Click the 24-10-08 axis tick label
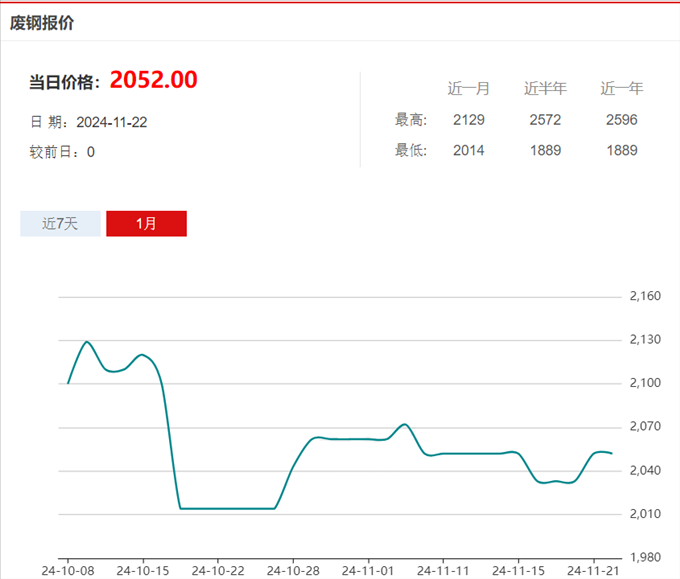This screenshot has width=680, height=579. (68, 571)
